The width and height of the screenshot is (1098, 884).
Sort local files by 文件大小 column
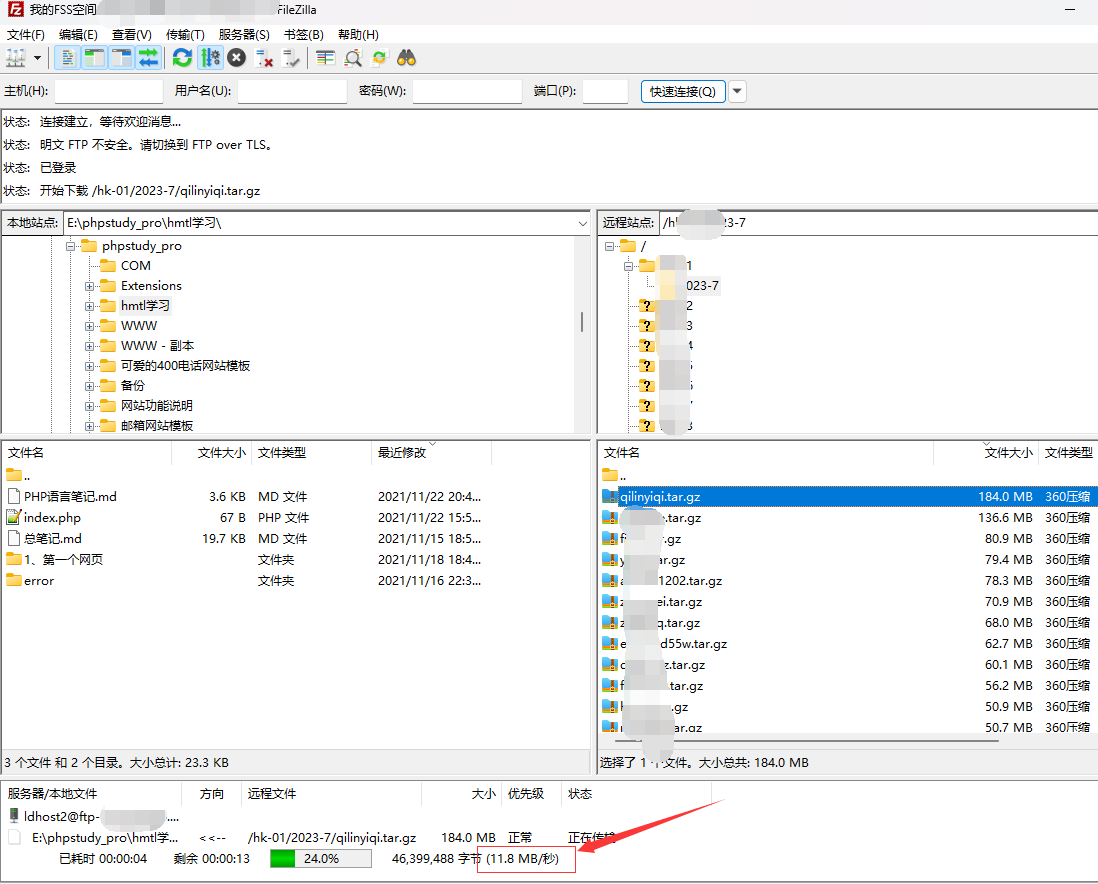click(211, 453)
